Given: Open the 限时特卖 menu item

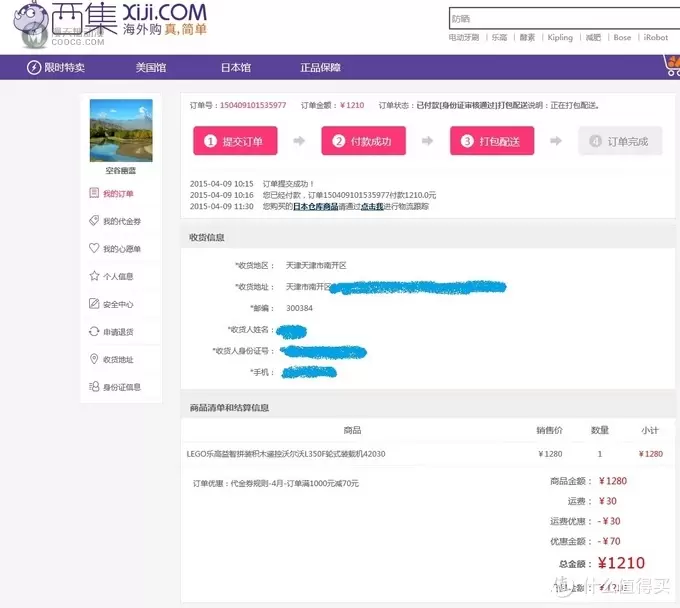Looking at the screenshot, I should pyautogui.click(x=64, y=68).
